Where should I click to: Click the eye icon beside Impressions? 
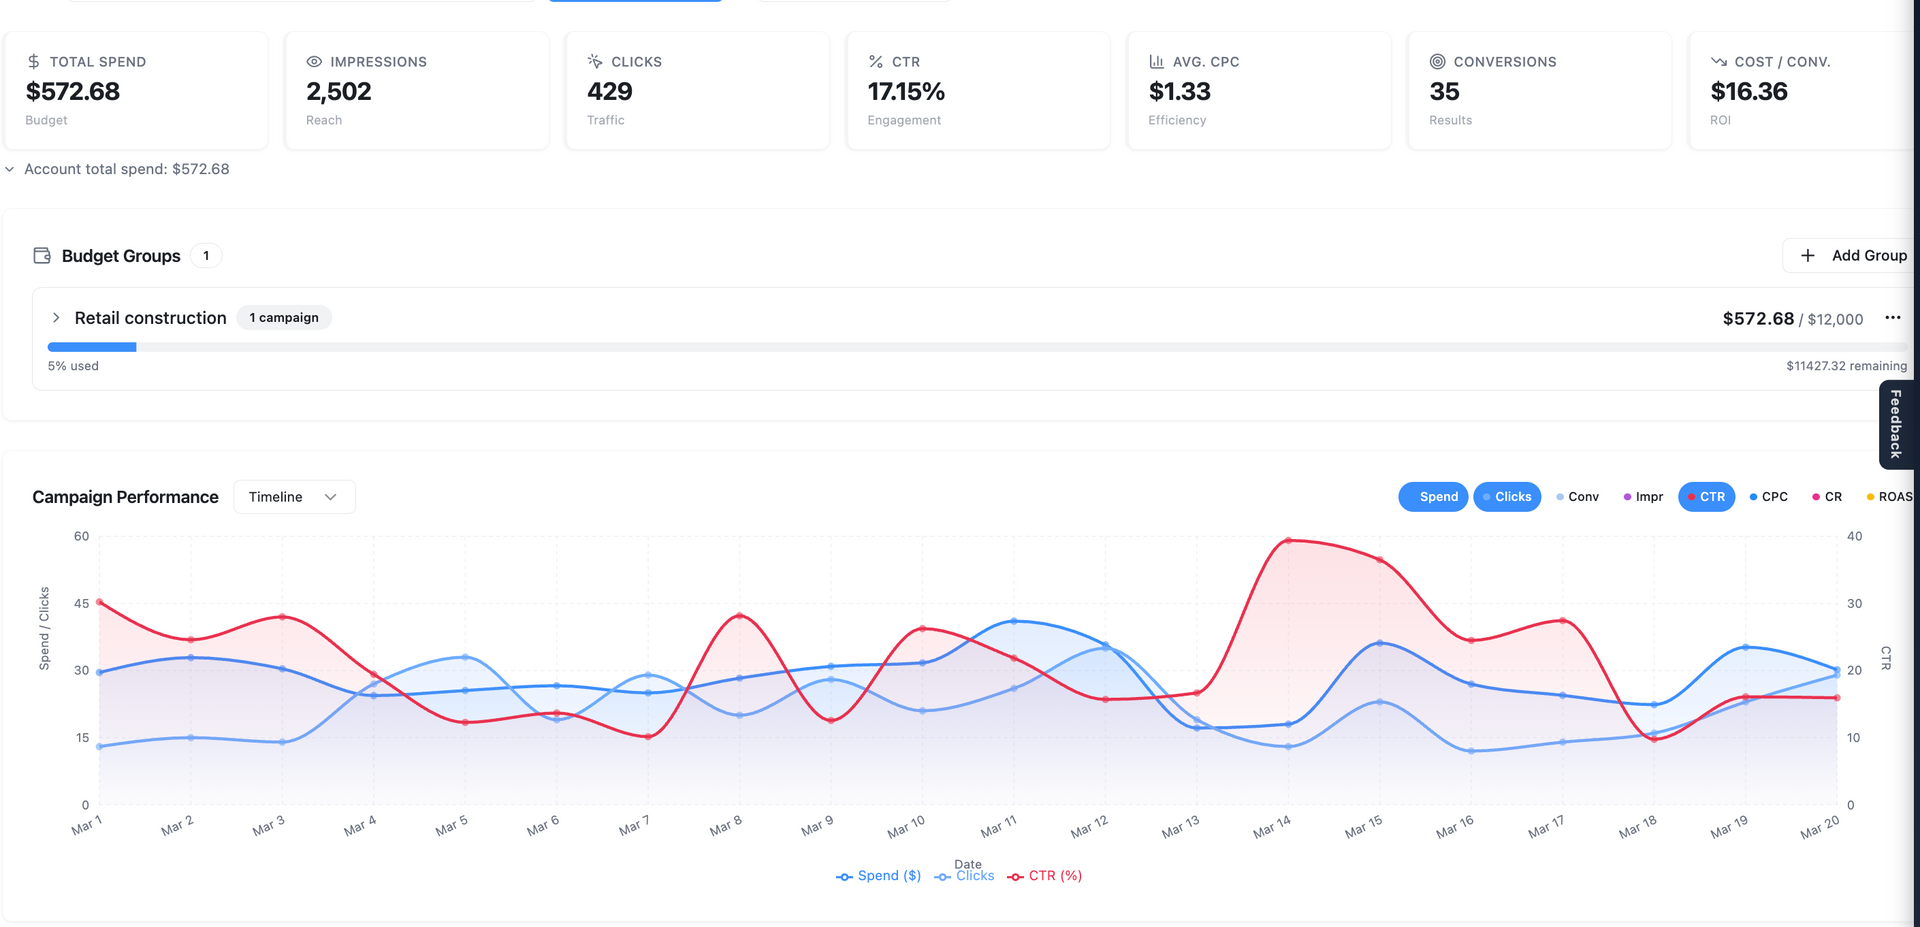(x=314, y=62)
